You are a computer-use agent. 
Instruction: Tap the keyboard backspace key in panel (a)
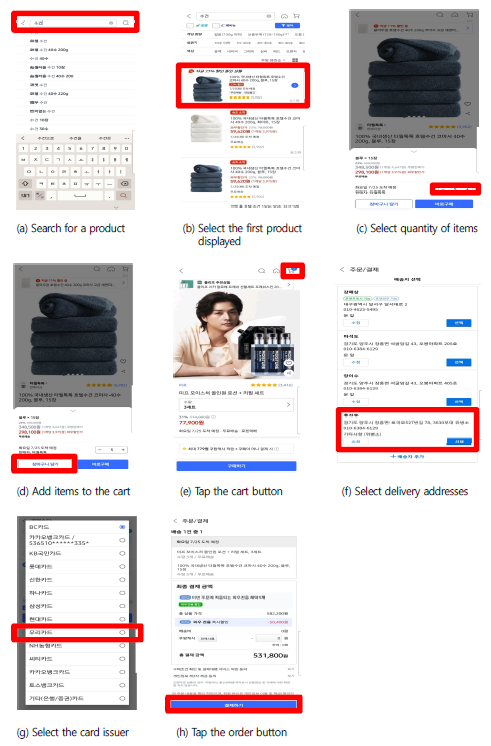(x=125, y=183)
